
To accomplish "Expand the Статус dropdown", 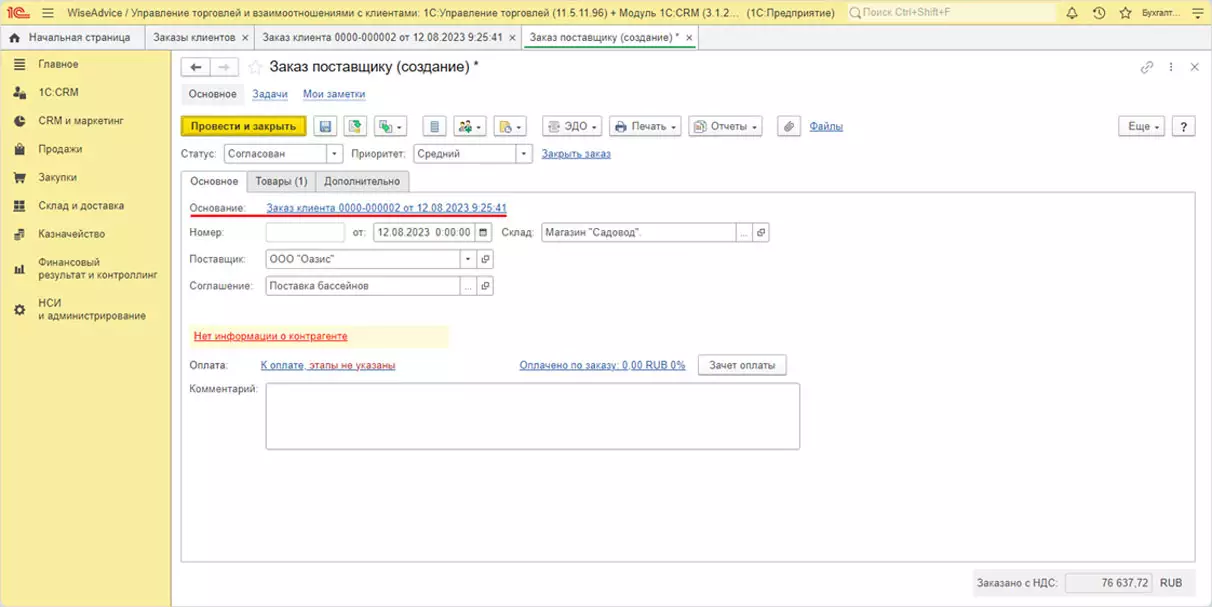I will click(334, 154).
